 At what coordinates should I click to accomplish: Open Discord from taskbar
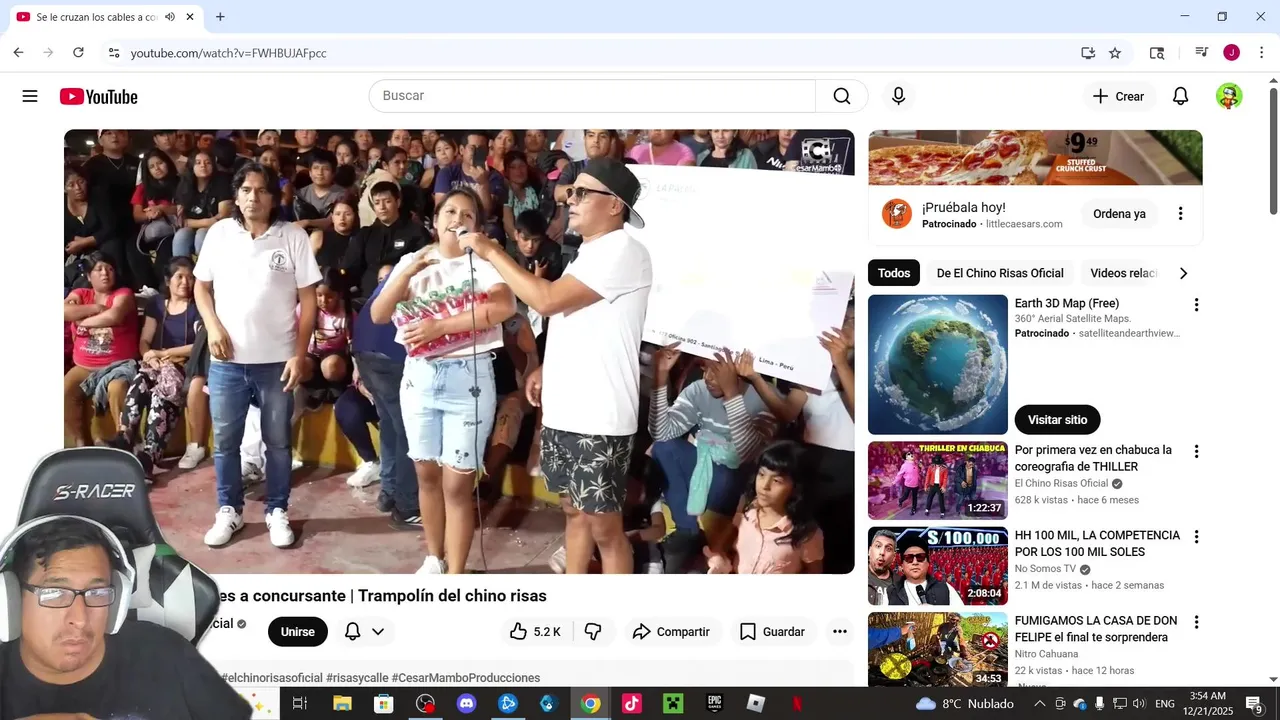pos(466,704)
